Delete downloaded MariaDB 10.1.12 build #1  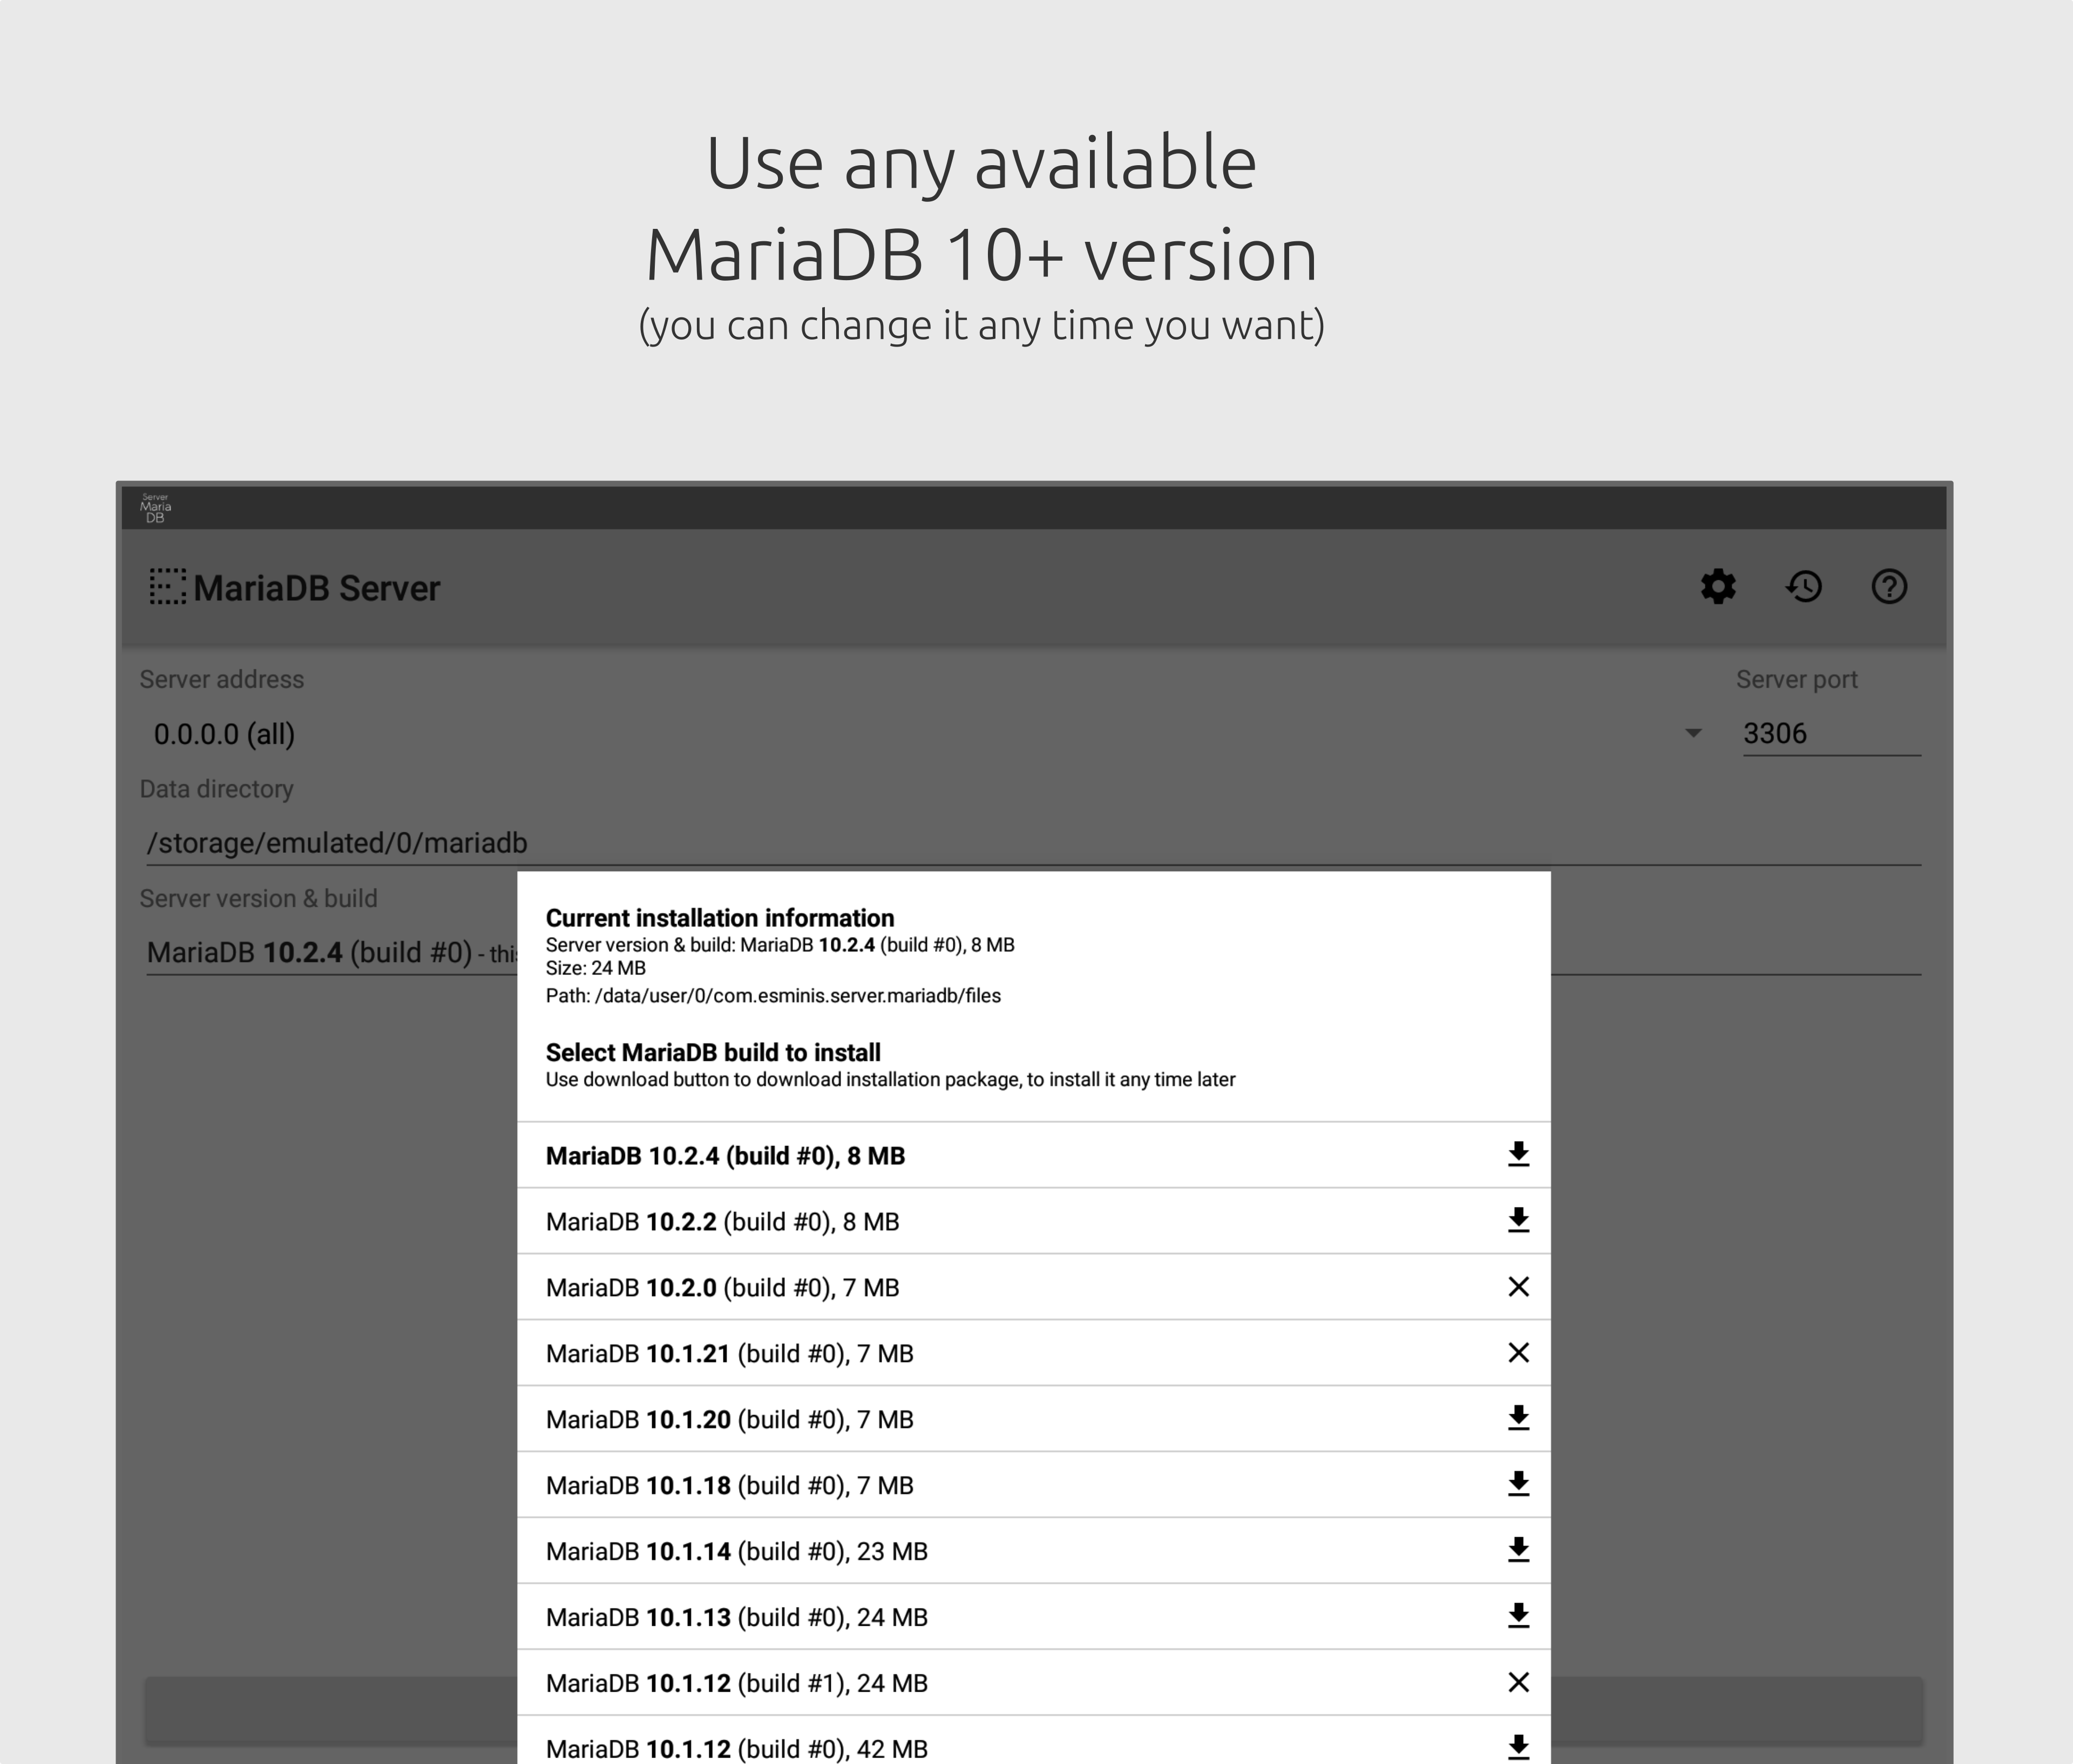1518,1683
